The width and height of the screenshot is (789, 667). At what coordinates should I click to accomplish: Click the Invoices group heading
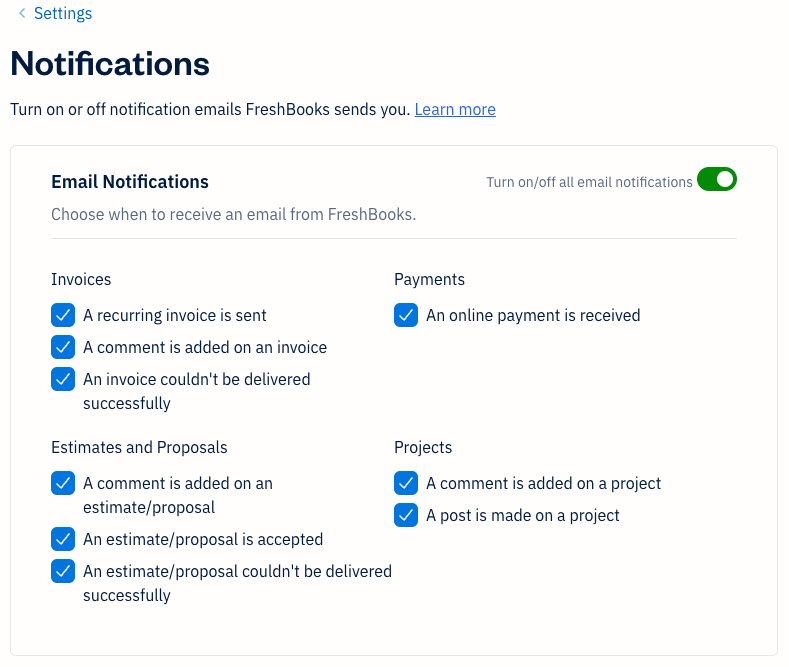81,279
